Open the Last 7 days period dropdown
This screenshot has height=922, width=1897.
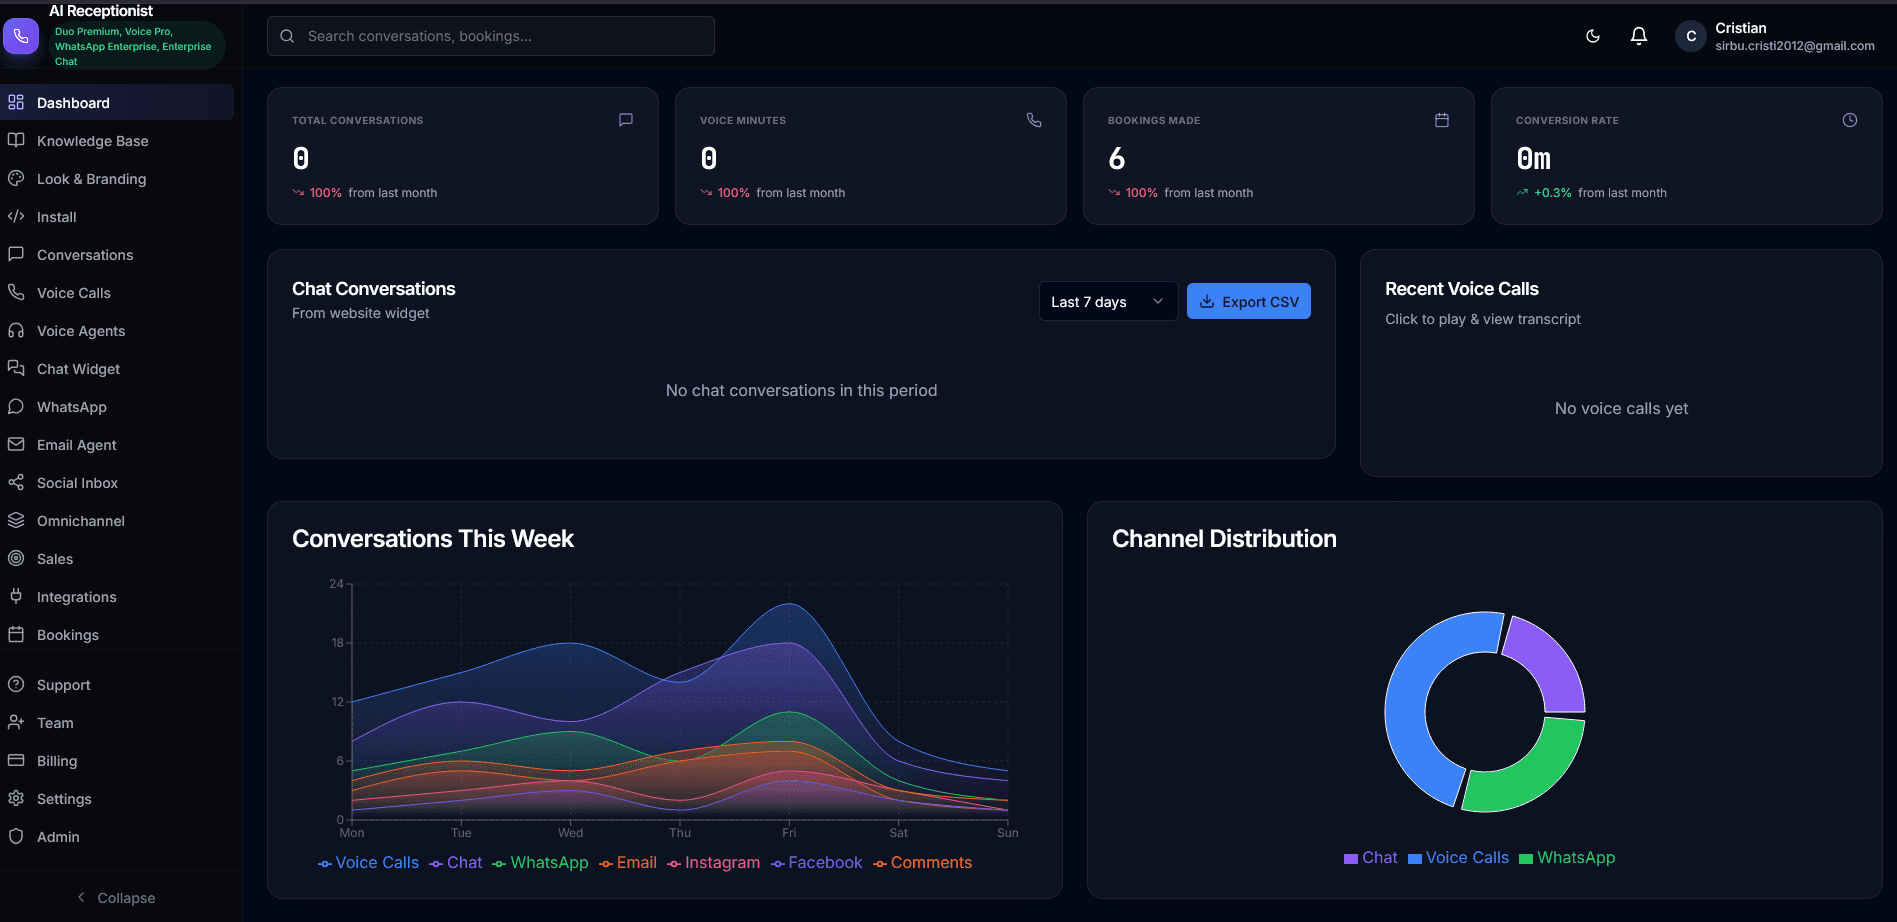(x=1108, y=301)
